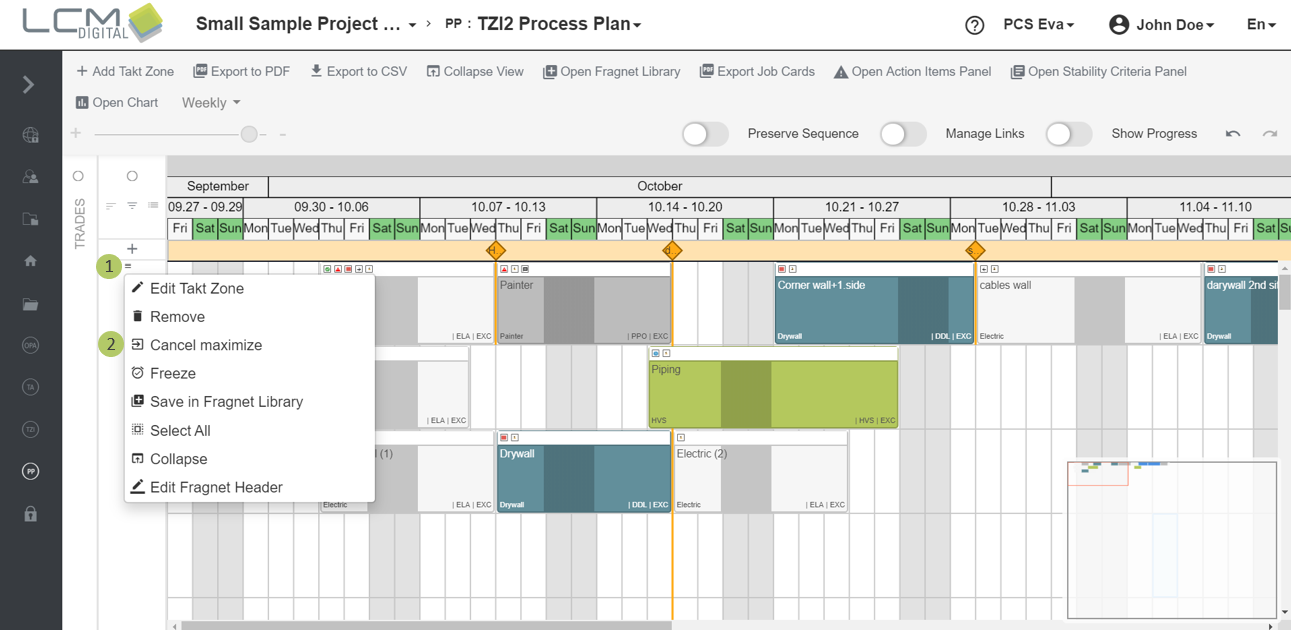Expand the left sidebar with chevron
Image resolution: width=1291 pixels, height=630 pixels.
(29, 85)
